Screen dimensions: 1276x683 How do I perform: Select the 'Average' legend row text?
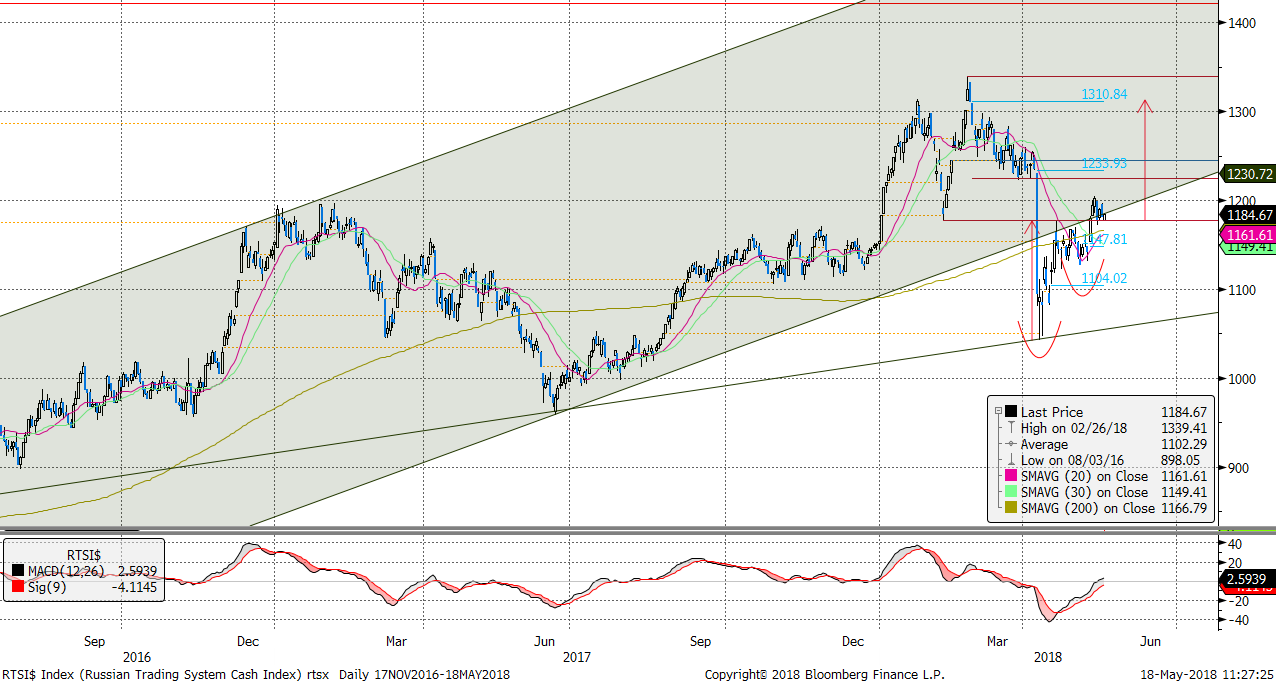pyautogui.click(x=1044, y=444)
